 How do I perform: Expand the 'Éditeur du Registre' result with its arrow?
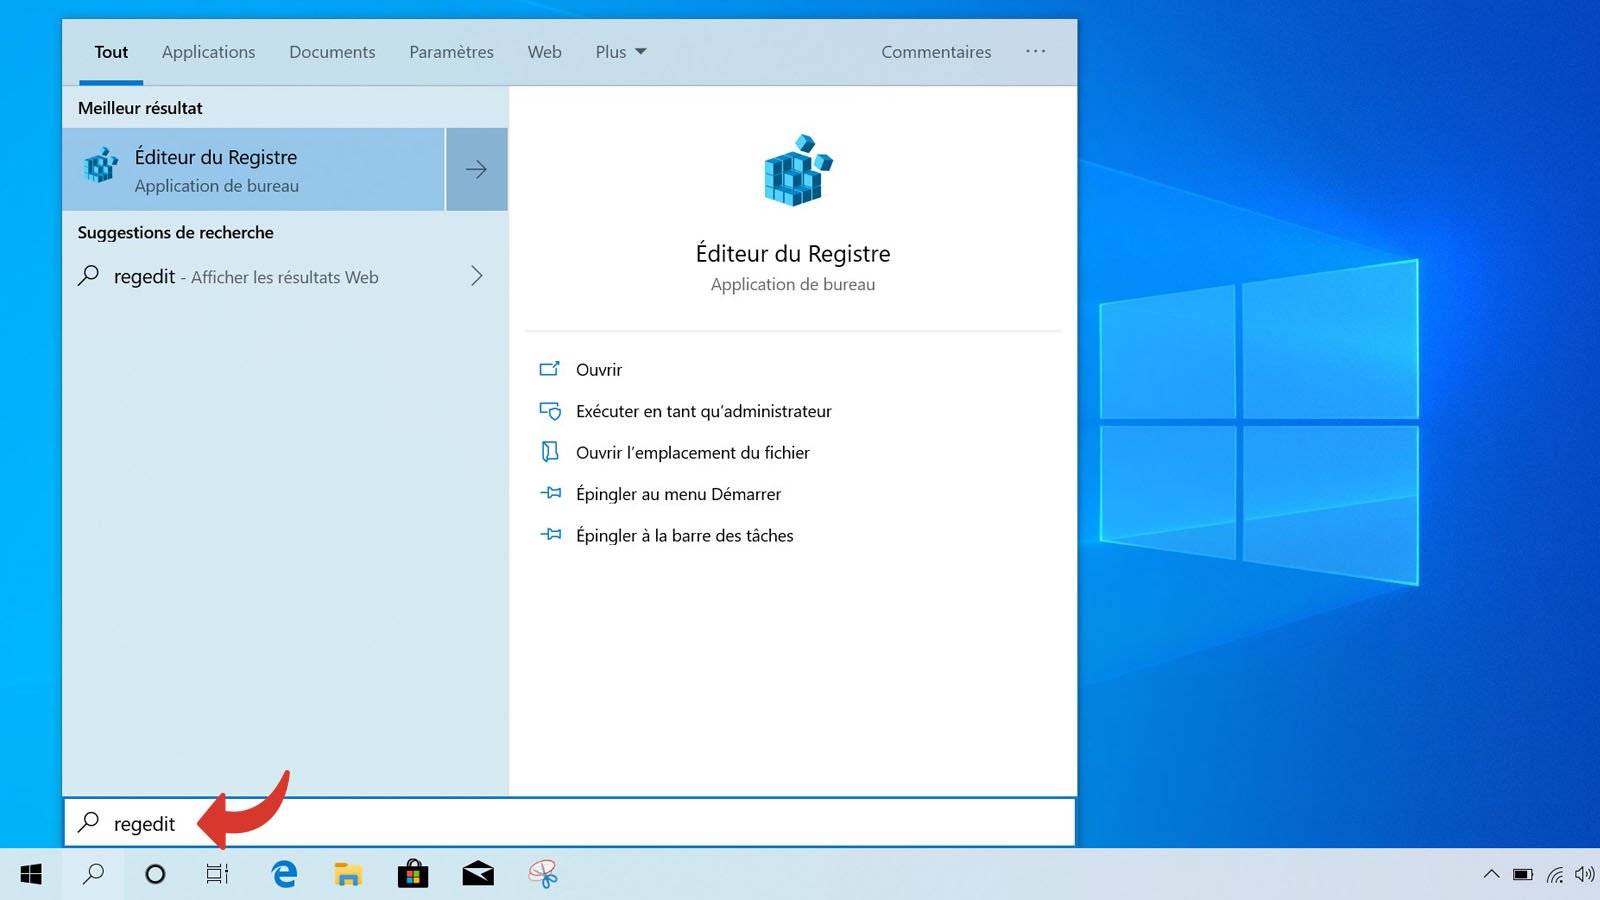pos(476,169)
